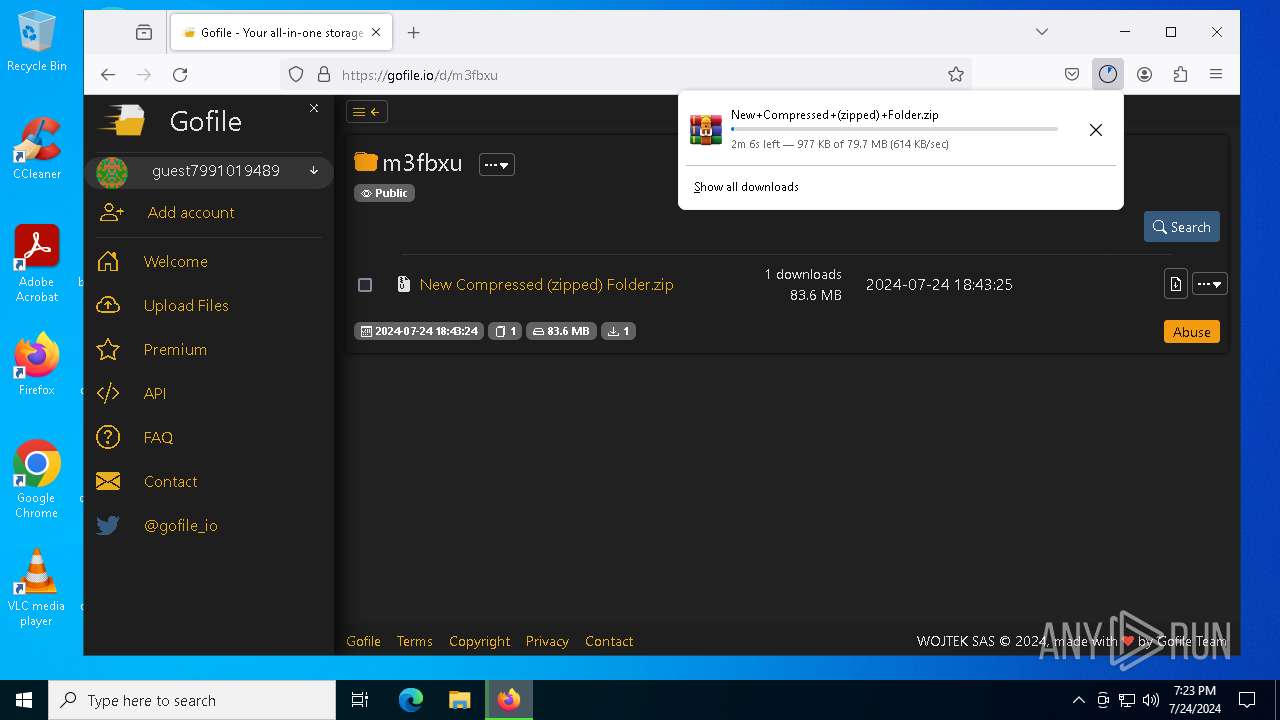1280x720 pixels.
Task: Reload the Gofile page
Action: click(x=180, y=74)
